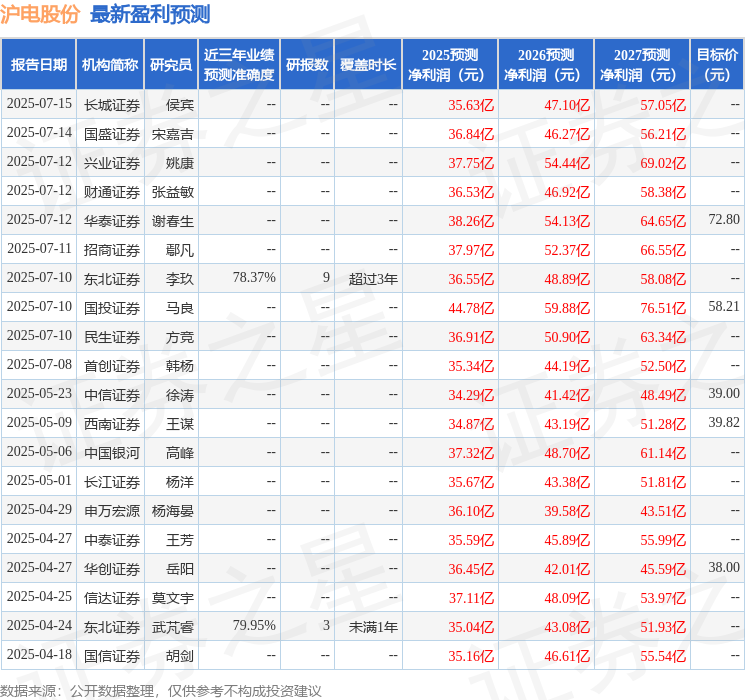This screenshot has height=700, width=745.
Task: Click the 报告日期 column header
Action: click(x=38, y=65)
